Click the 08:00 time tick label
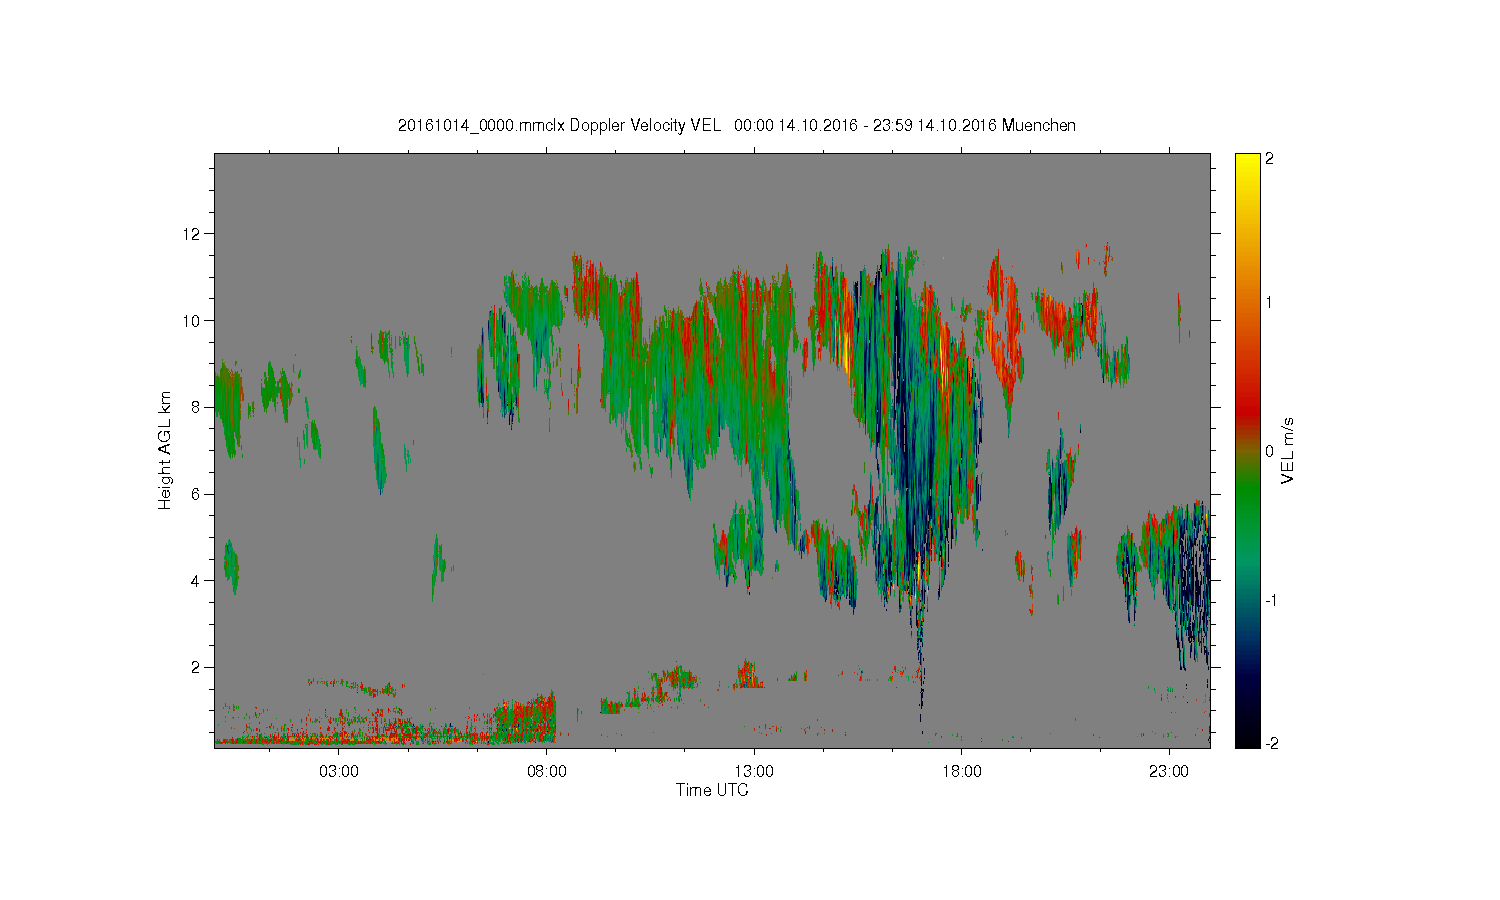The width and height of the screenshot is (1500, 900). tap(547, 772)
